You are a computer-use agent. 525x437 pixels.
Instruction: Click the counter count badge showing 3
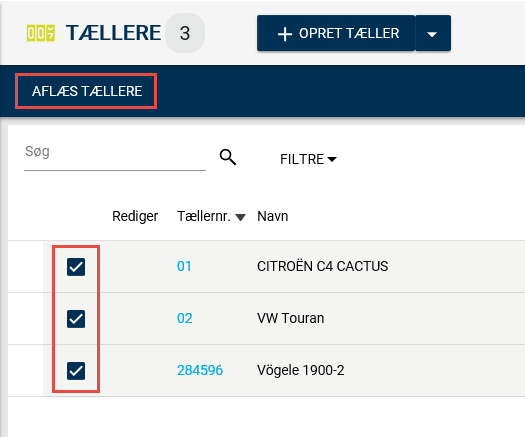[185, 33]
